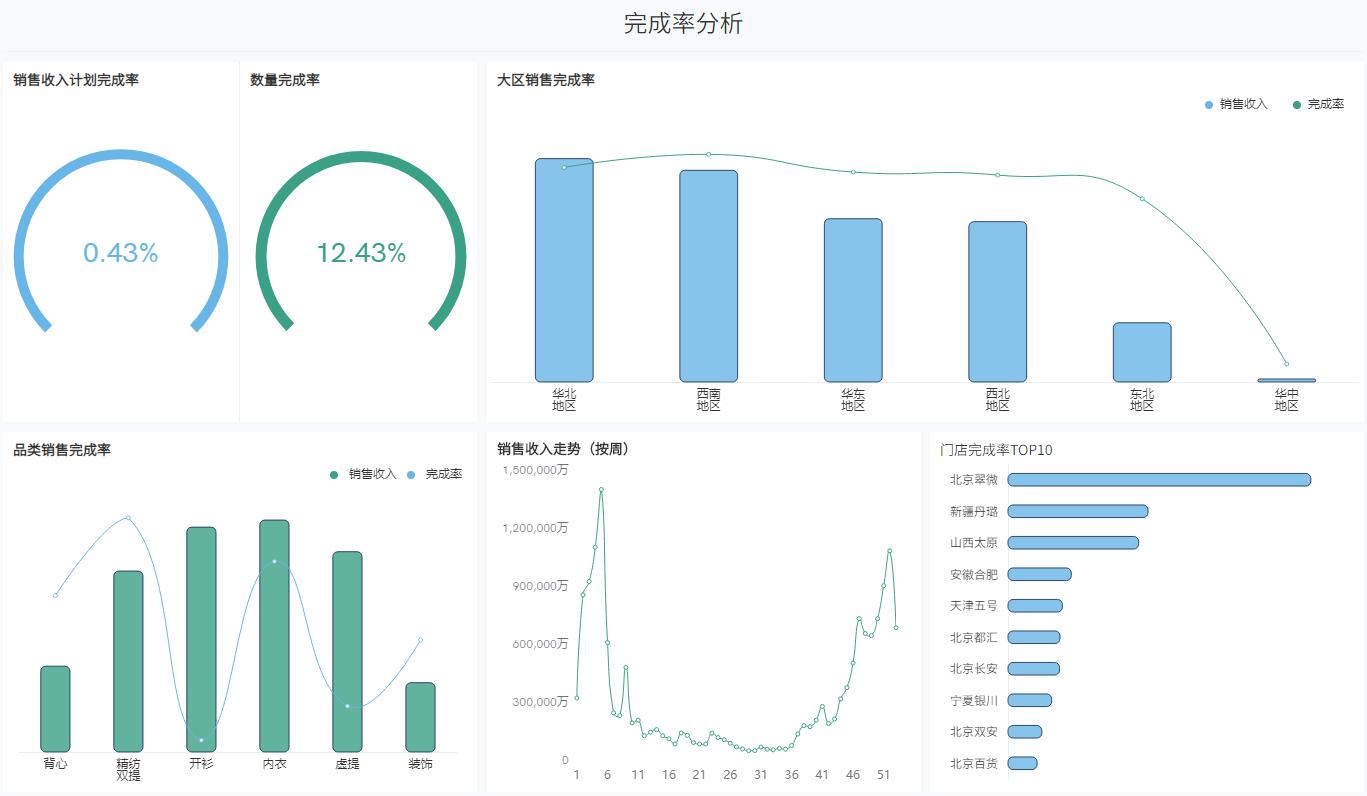Click the 北京翠微 bar in 门店完成率TOP10
Screen dimensions: 1367x796
(1158, 480)
